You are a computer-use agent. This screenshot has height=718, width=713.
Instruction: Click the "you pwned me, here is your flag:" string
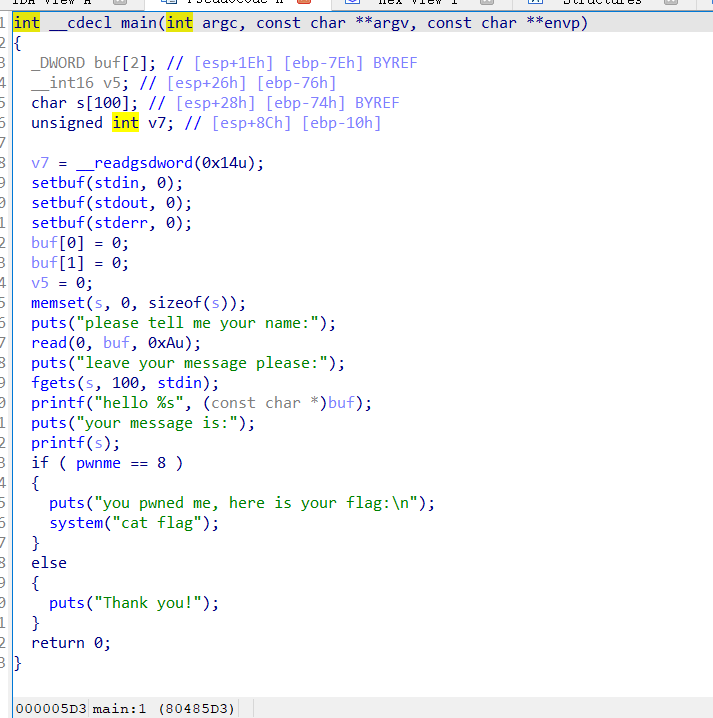coord(256,504)
